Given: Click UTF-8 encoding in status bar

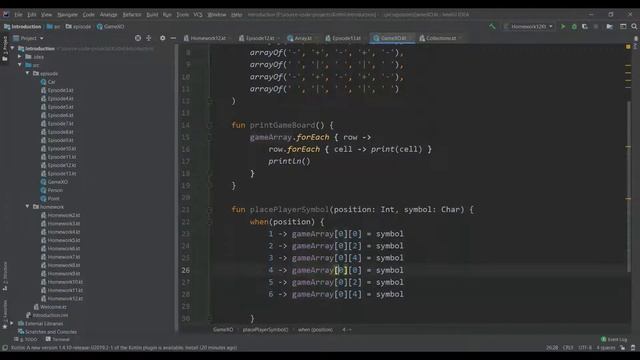Looking at the screenshot, I should 585,348.
